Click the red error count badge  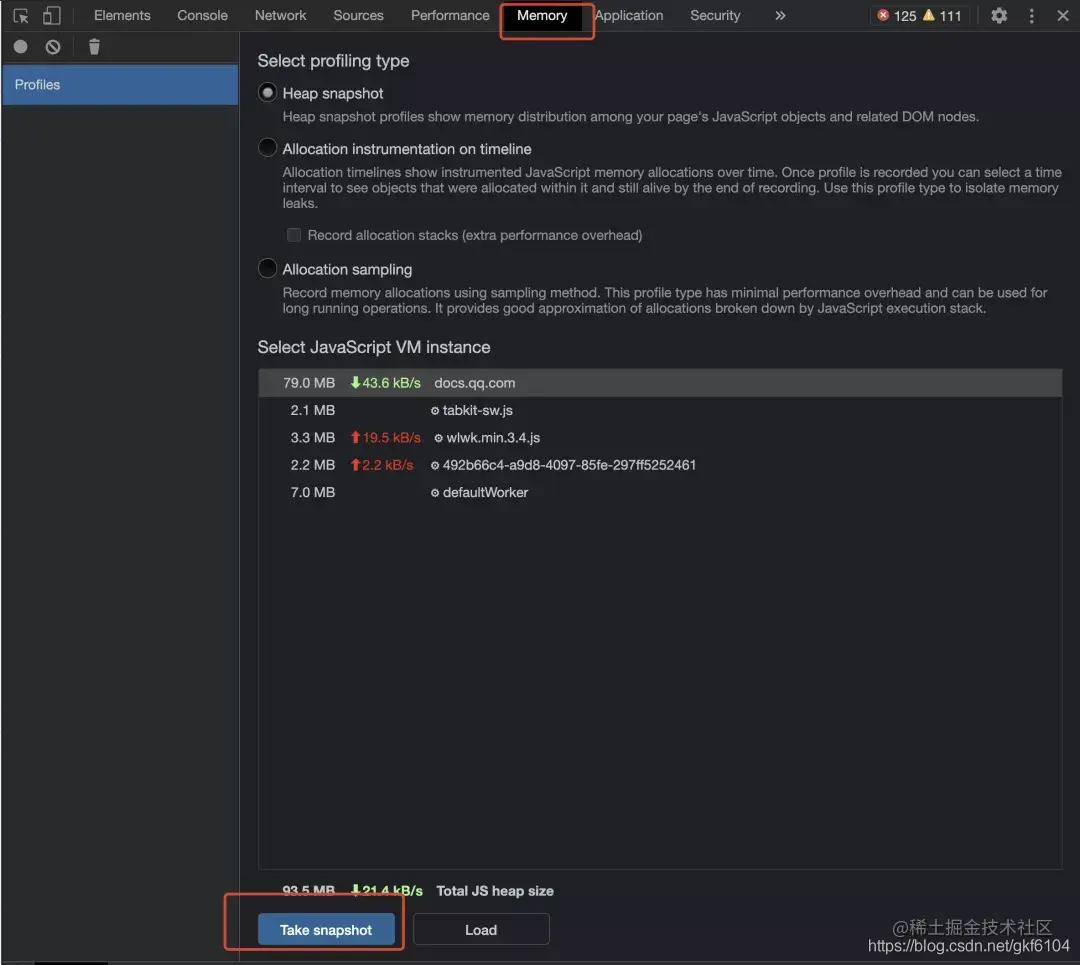(x=897, y=15)
